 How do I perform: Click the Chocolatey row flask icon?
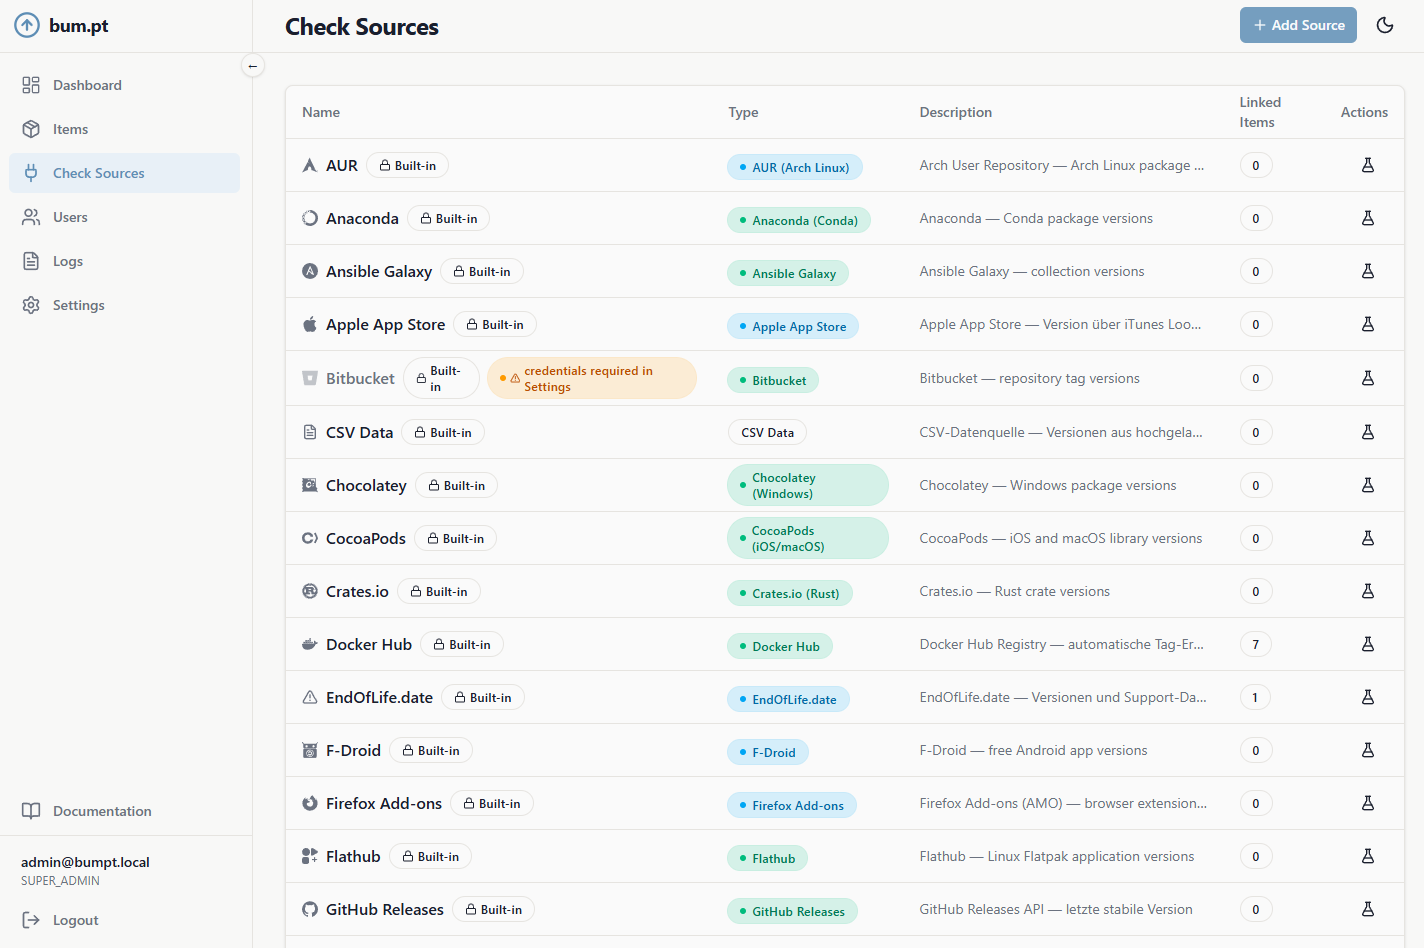(1368, 485)
